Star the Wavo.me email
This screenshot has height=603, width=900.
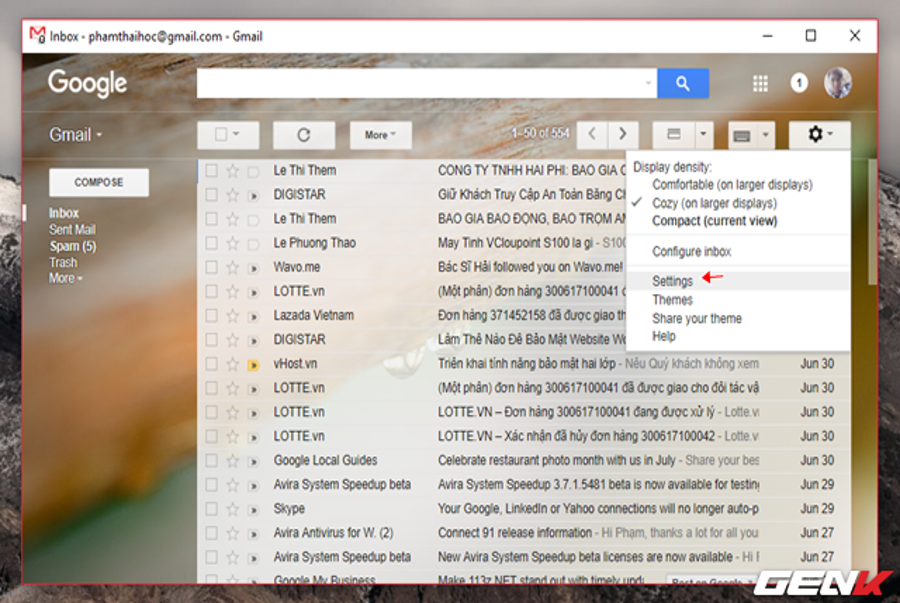point(232,267)
